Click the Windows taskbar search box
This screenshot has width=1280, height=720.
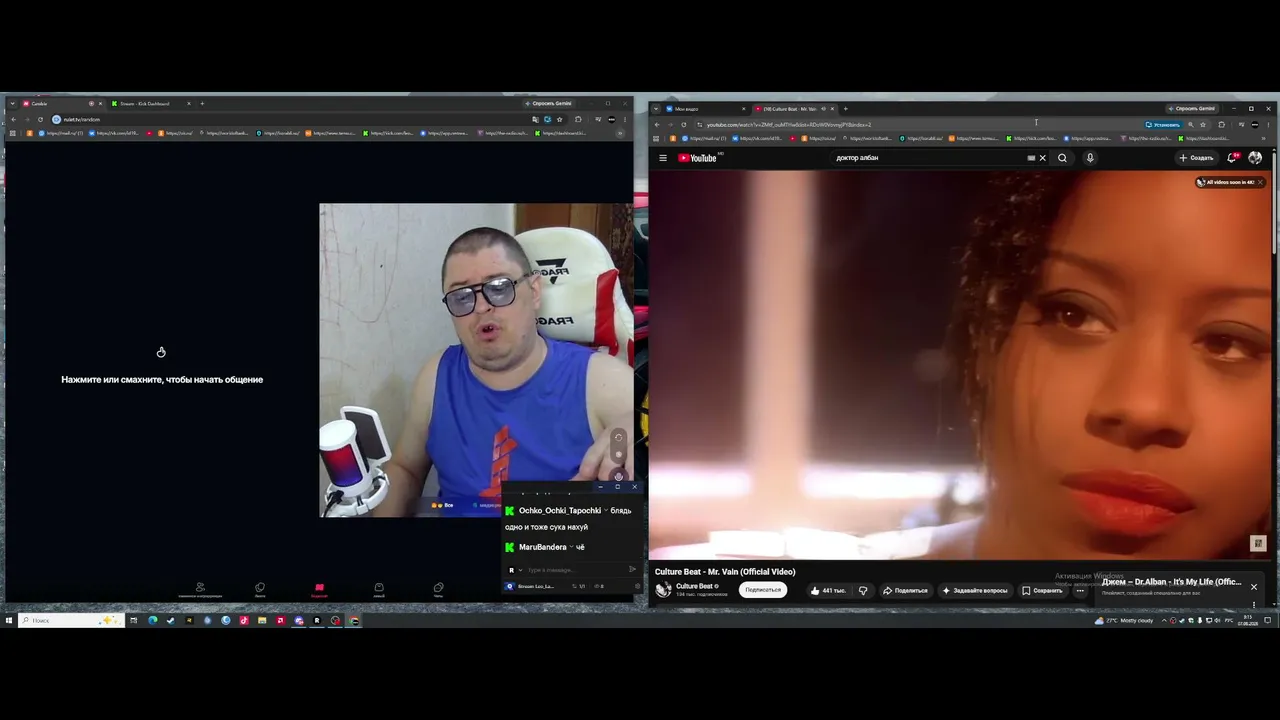pos(72,620)
